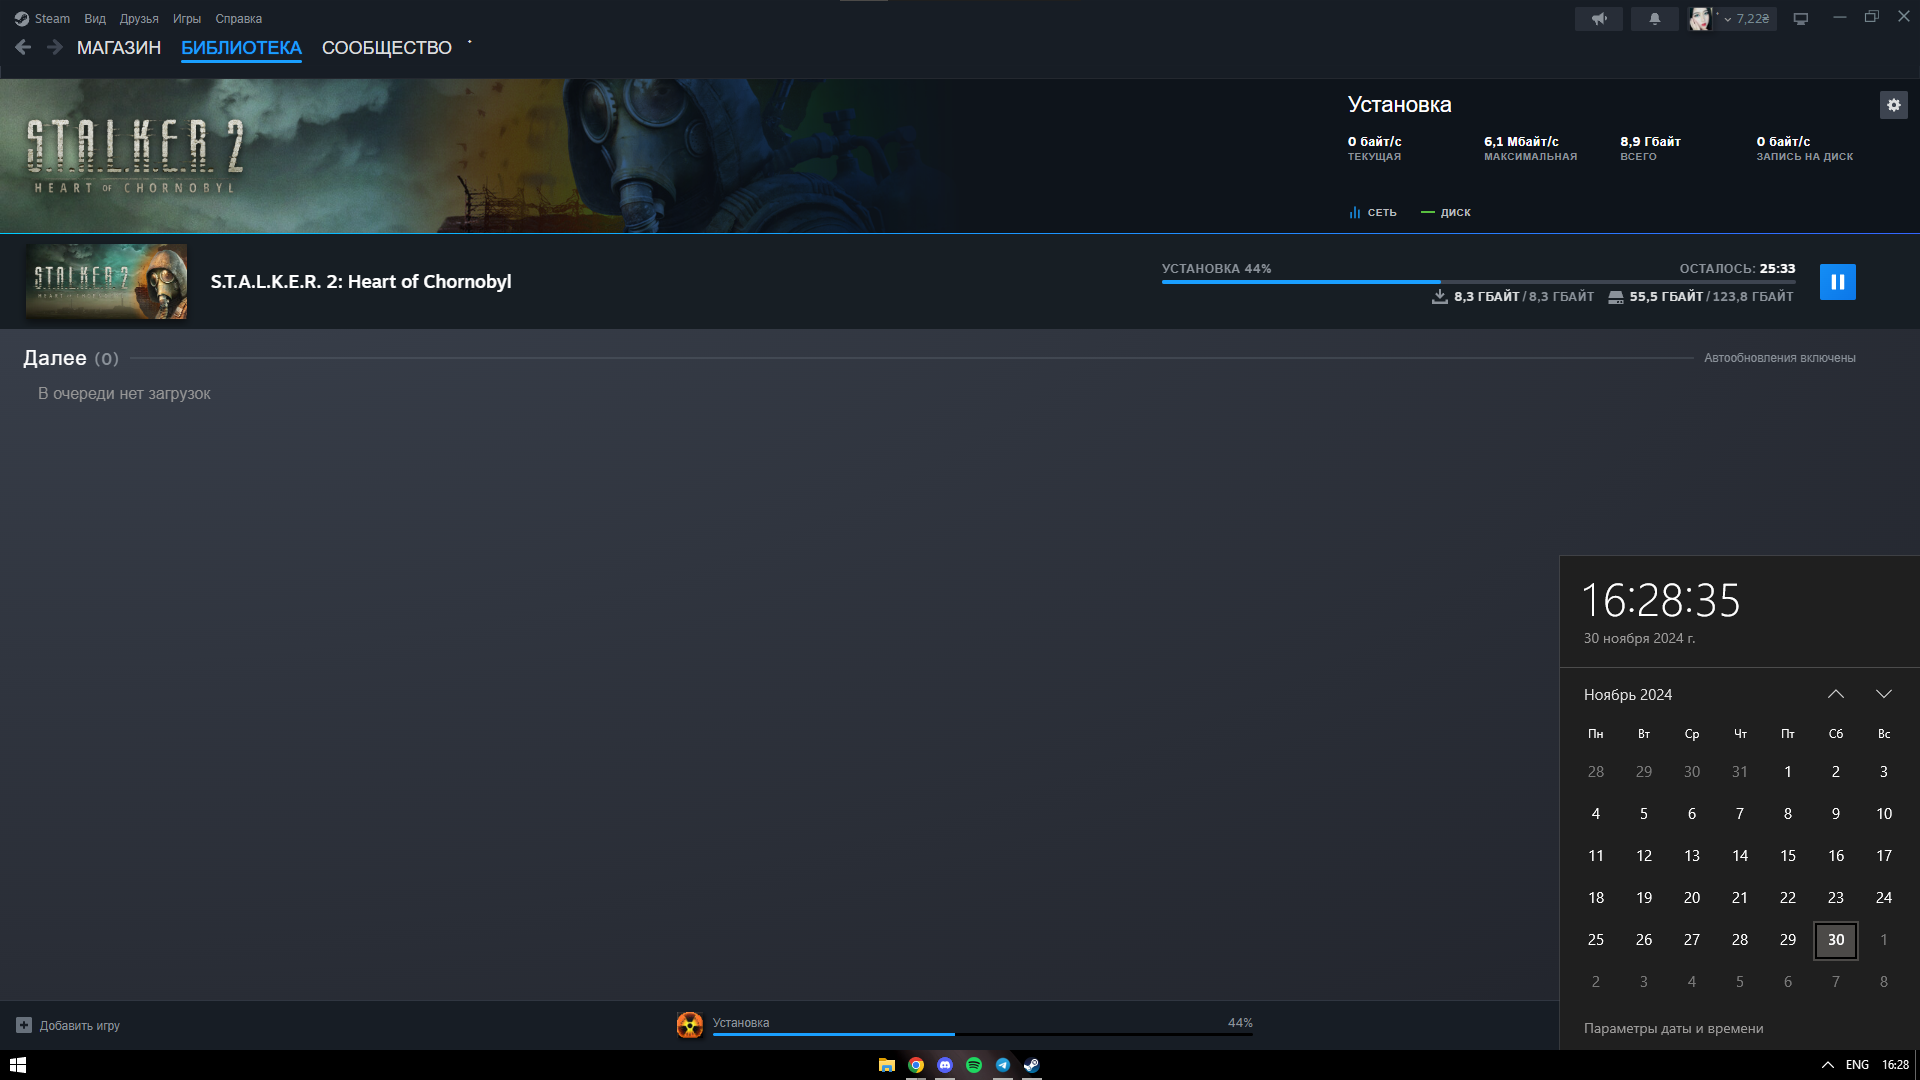Click the plus icon beside Добавить игру
The height and width of the screenshot is (1080, 1920).
(24, 1025)
